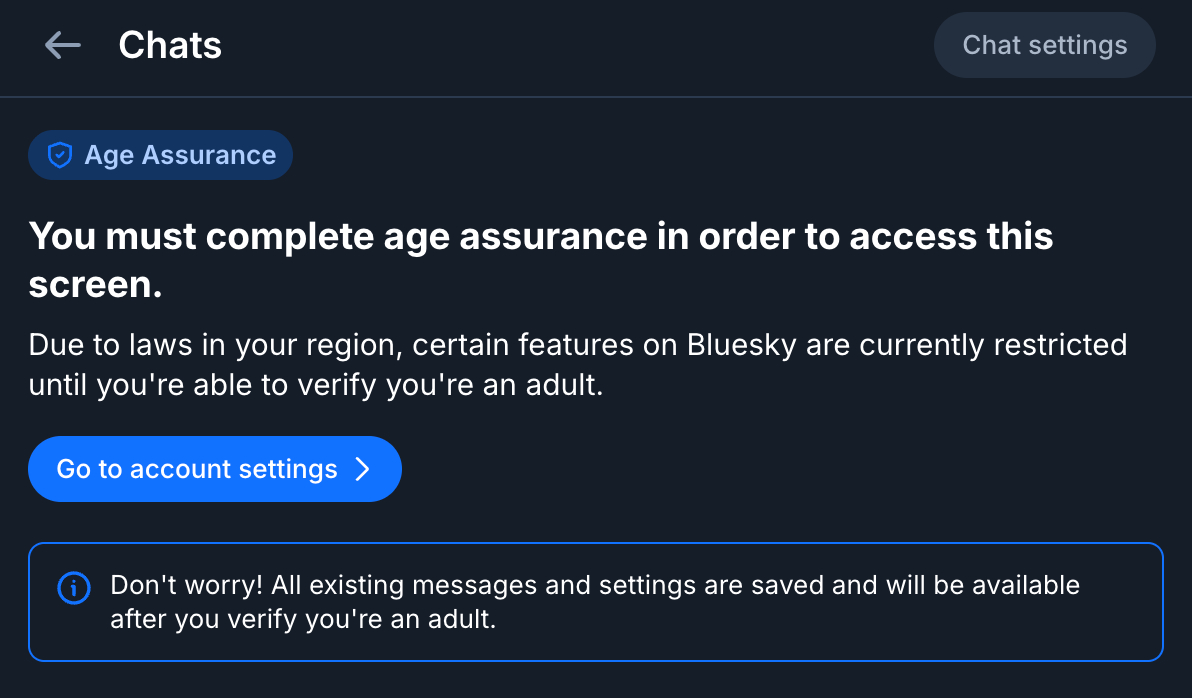The height and width of the screenshot is (698, 1192).
Task: Select the Chats page title
Action: tap(170, 45)
